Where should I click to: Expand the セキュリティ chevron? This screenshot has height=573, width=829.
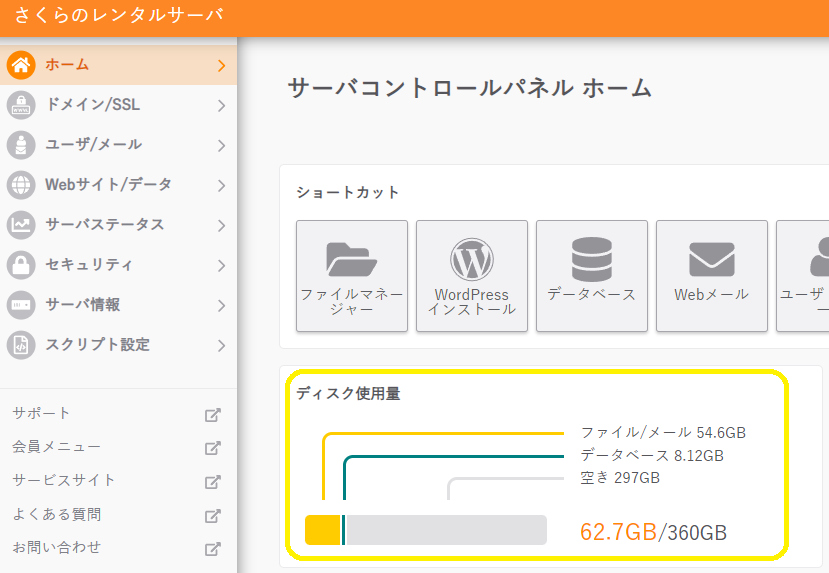[x=222, y=265]
